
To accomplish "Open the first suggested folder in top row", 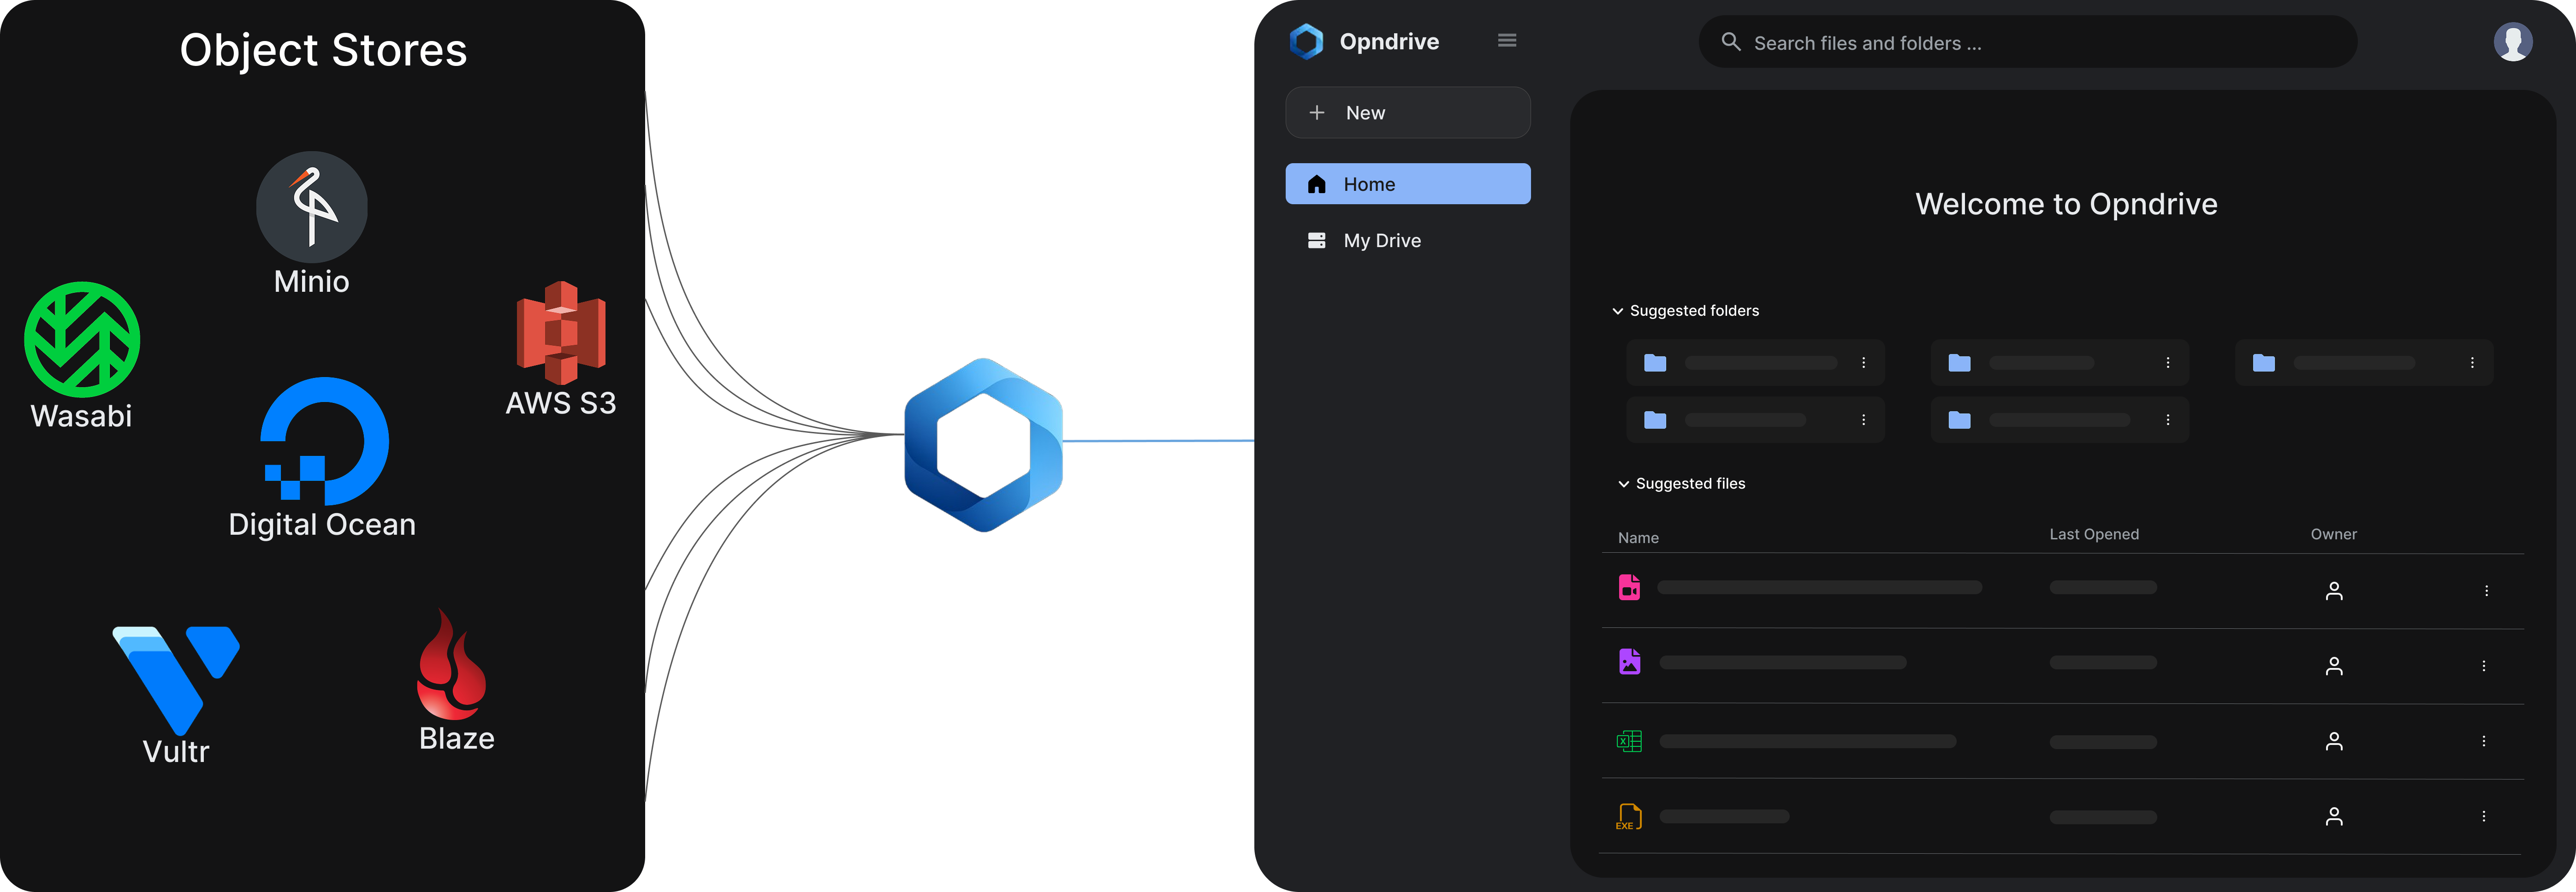I will 1755,363.
